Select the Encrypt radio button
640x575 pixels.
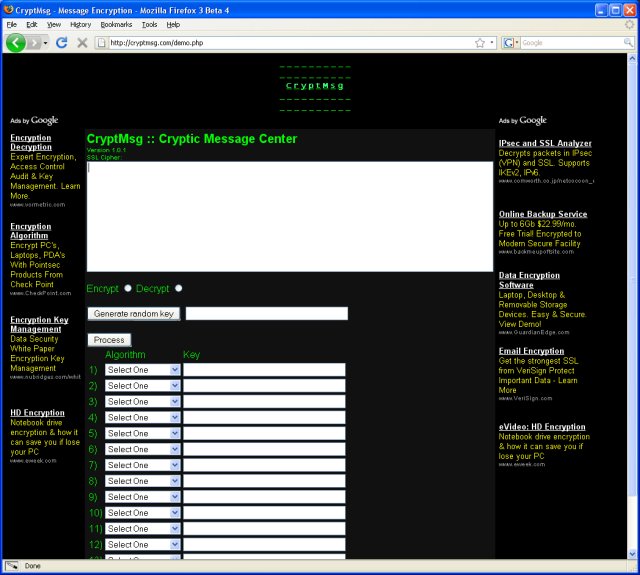pos(128,288)
